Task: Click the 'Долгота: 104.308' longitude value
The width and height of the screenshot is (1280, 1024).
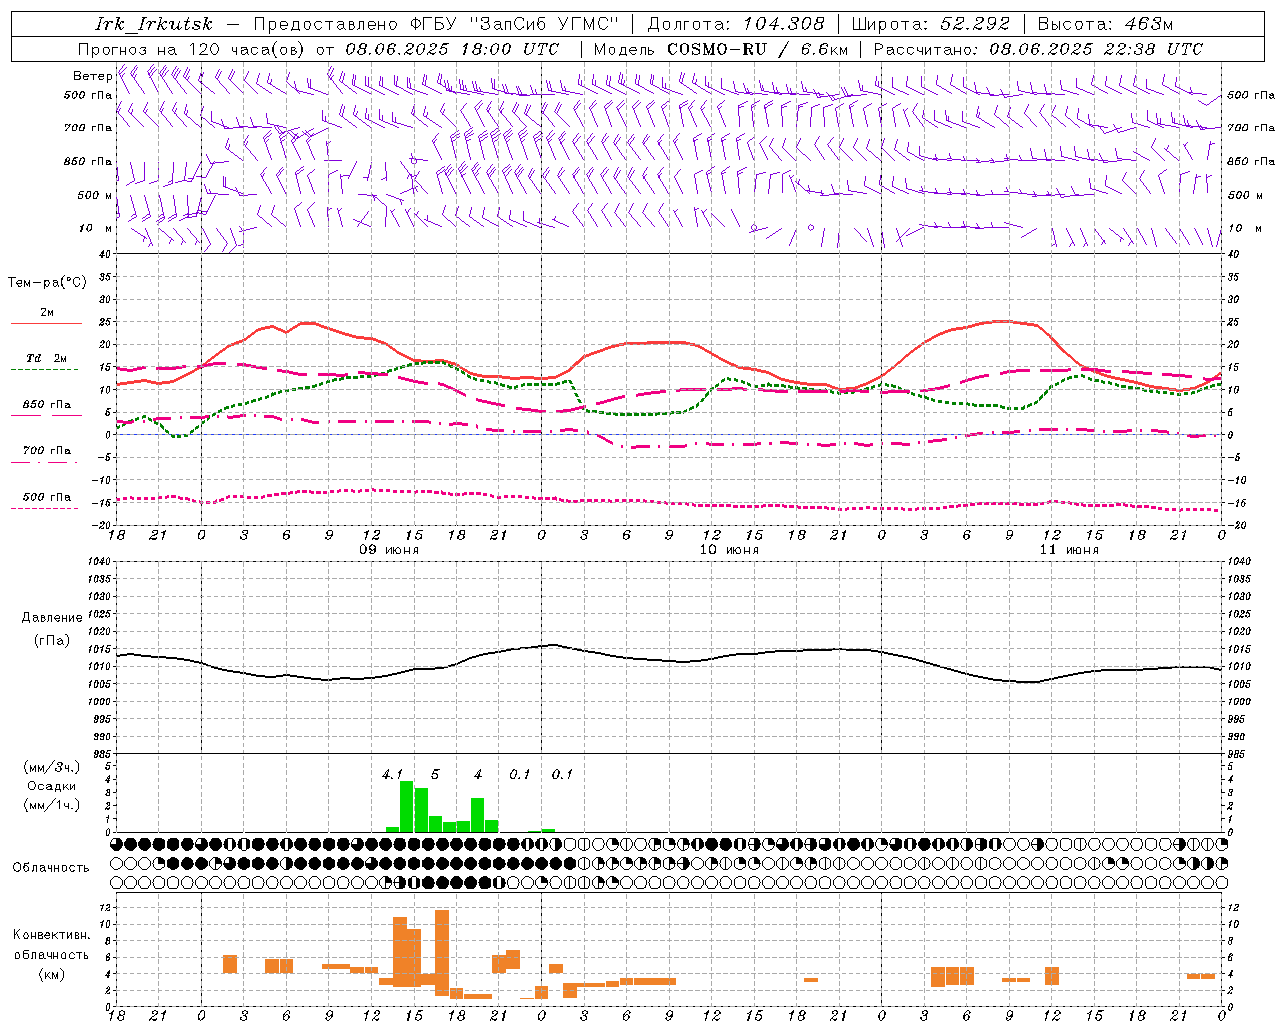Action: point(736,24)
